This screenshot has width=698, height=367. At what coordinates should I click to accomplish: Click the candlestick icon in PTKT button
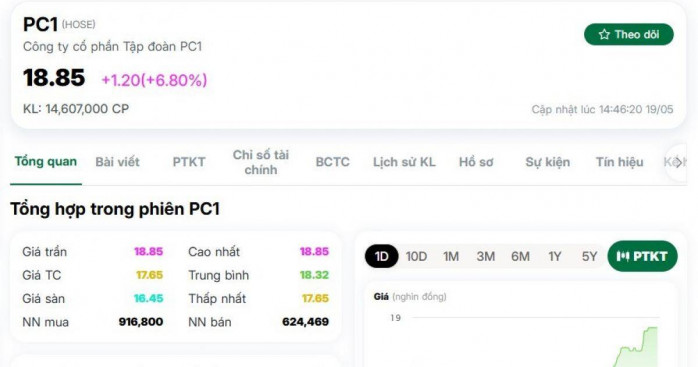623,256
